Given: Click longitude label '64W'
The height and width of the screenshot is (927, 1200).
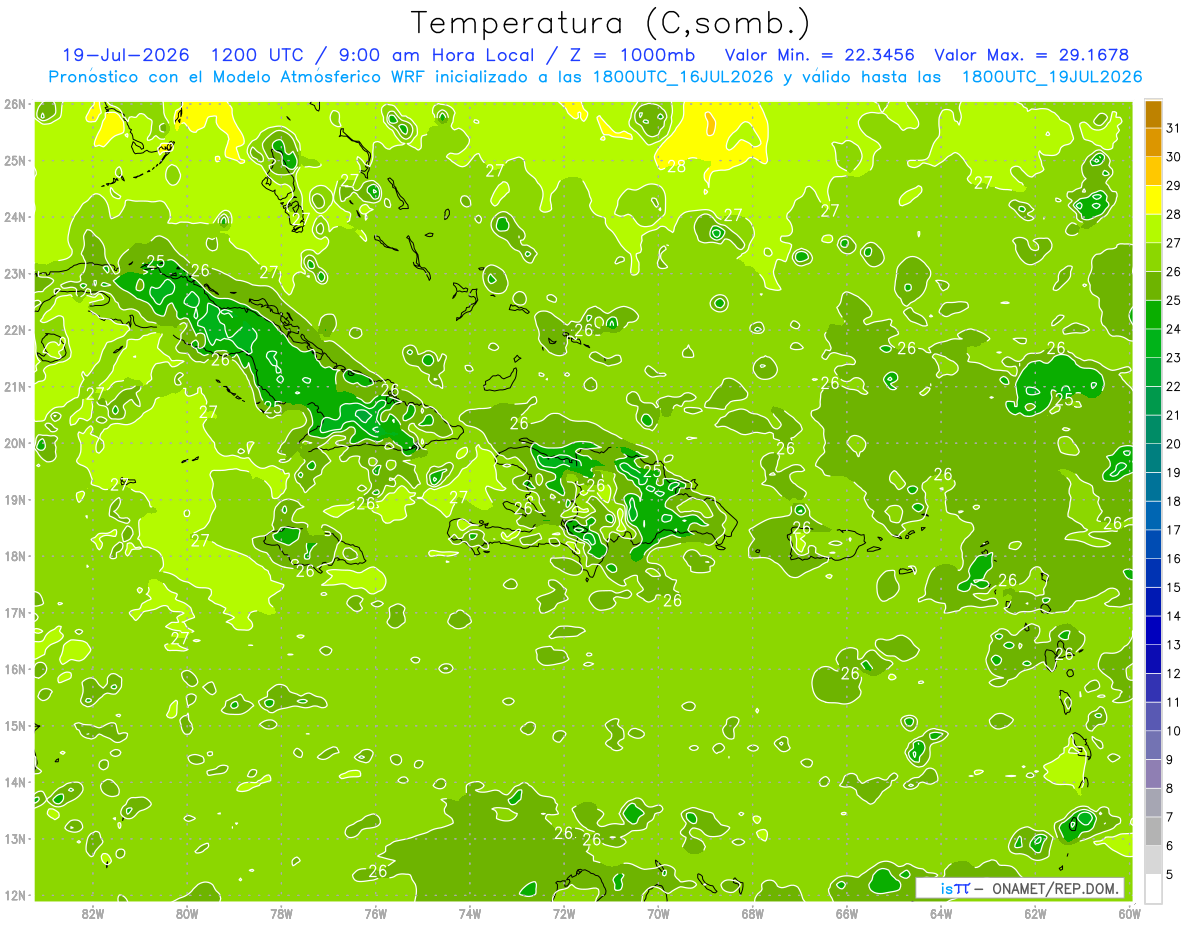Looking at the screenshot, I should [940, 912].
